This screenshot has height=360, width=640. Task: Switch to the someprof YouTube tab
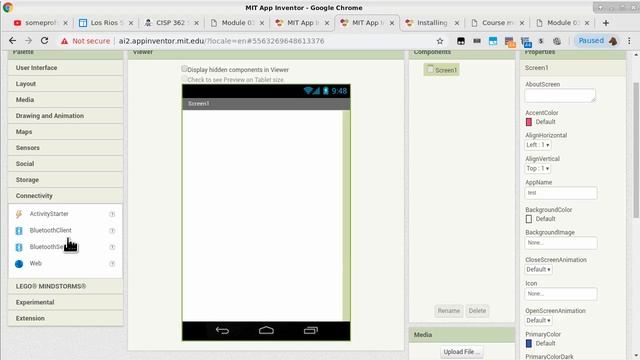[x=40, y=23]
